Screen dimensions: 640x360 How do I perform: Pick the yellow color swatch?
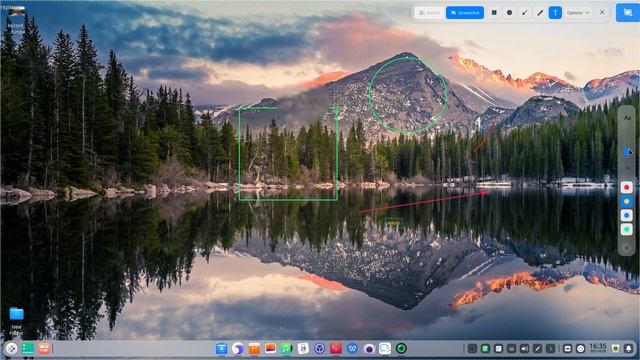click(627, 201)
